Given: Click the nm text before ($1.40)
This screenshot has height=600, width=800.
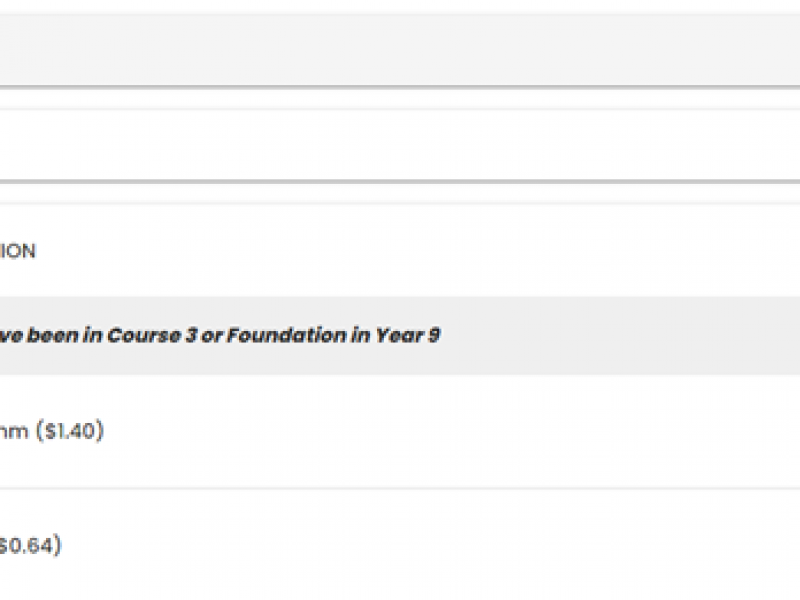Looking at the screenshot, I should pyautogui.click(x=14, y=431).
